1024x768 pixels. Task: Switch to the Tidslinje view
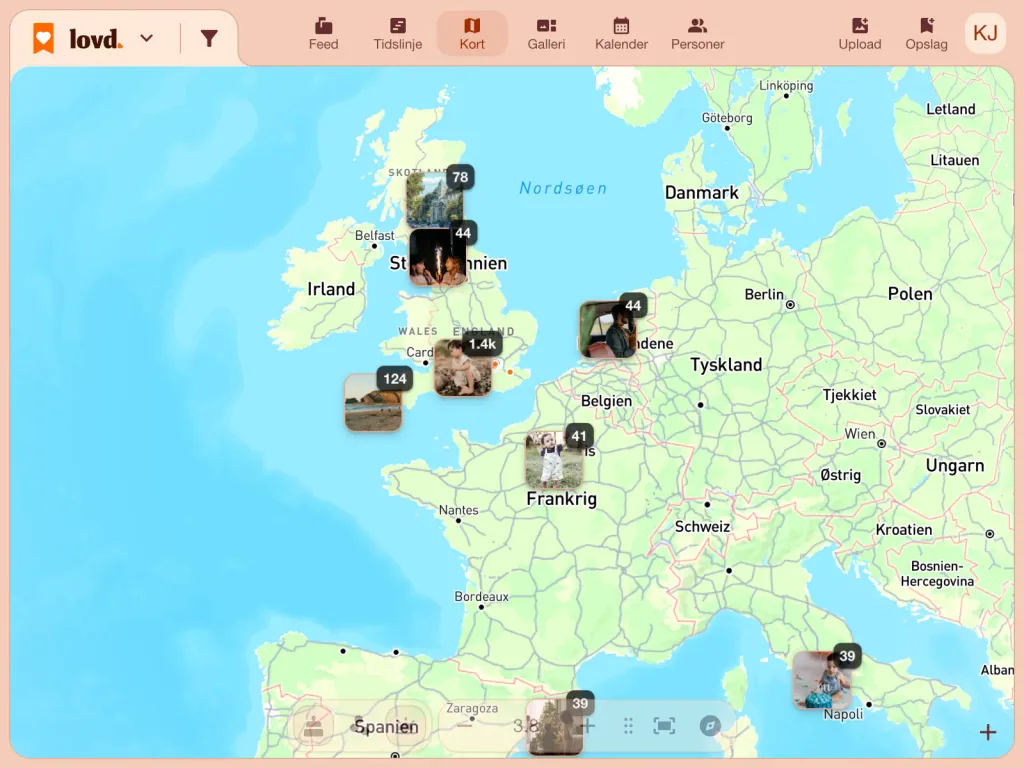[x=398, y=34]
